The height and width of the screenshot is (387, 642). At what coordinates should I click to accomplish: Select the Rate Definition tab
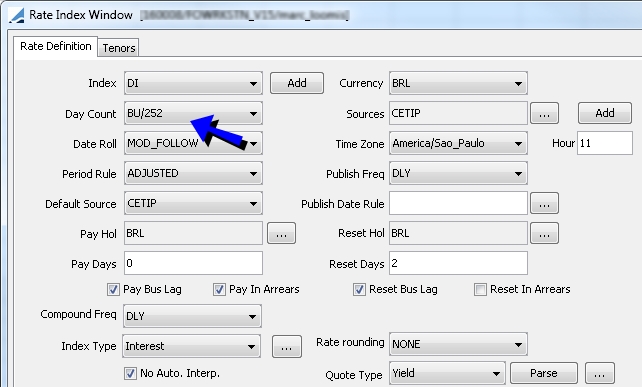tap(56, 46)
